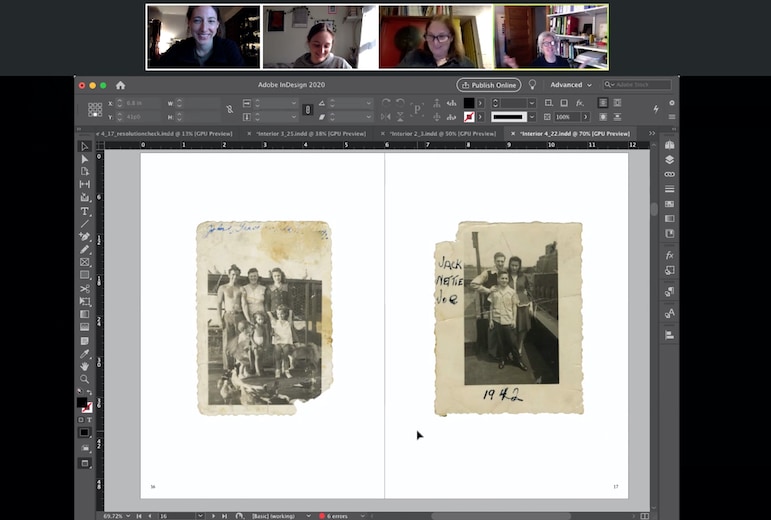Select the Page tool
Viewport: 771px width, 520px height.
84,172
